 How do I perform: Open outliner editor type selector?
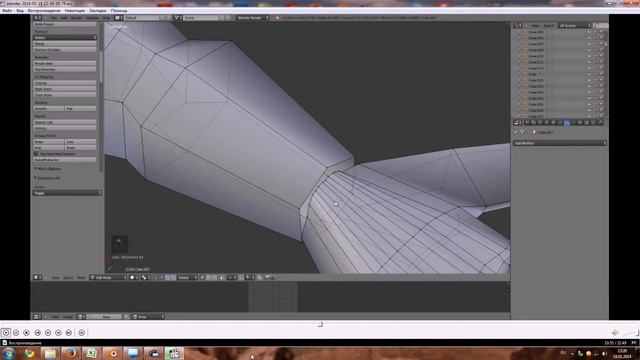[x=517, y=26]
